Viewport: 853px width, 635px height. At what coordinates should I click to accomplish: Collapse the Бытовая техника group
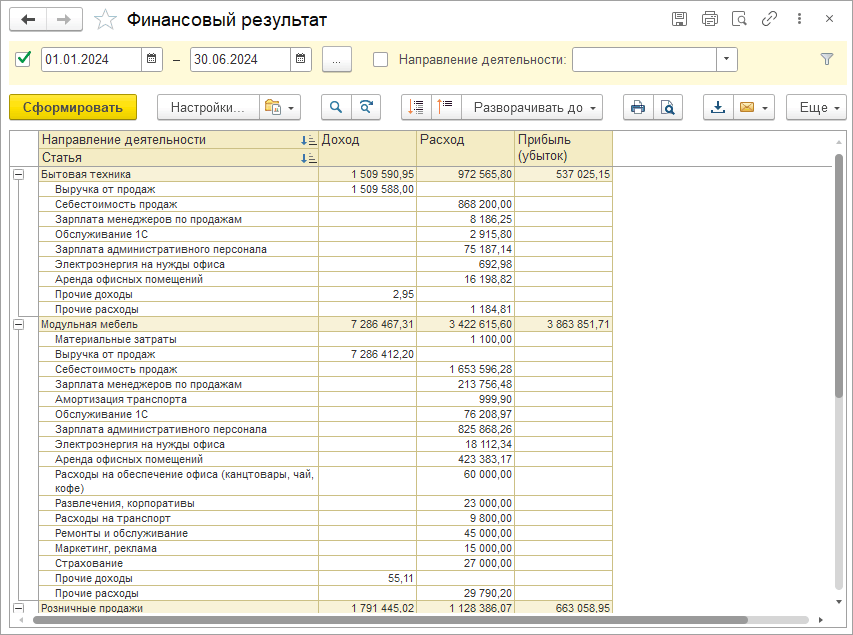[x=18, y=174]
